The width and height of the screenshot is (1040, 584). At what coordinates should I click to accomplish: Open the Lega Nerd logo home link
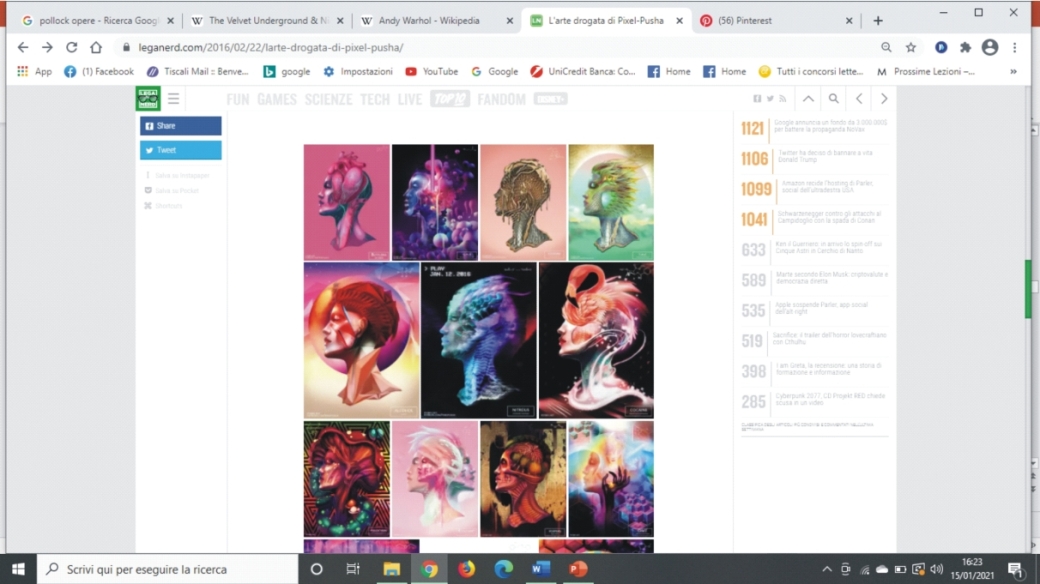click(148, 98)
